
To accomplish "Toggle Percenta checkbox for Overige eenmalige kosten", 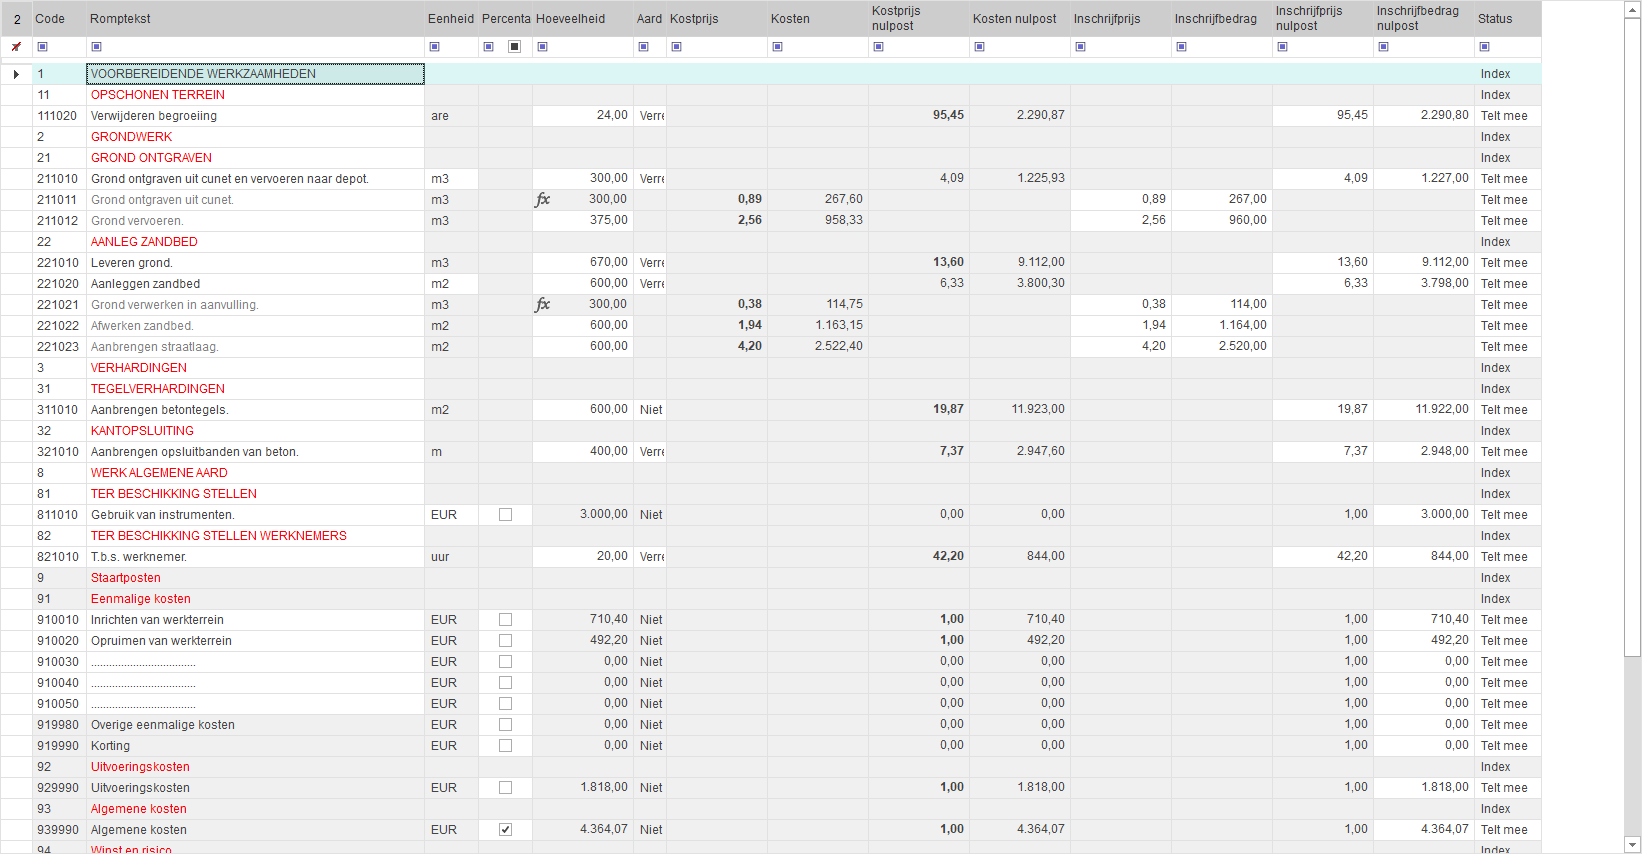I will pos(505,725).
